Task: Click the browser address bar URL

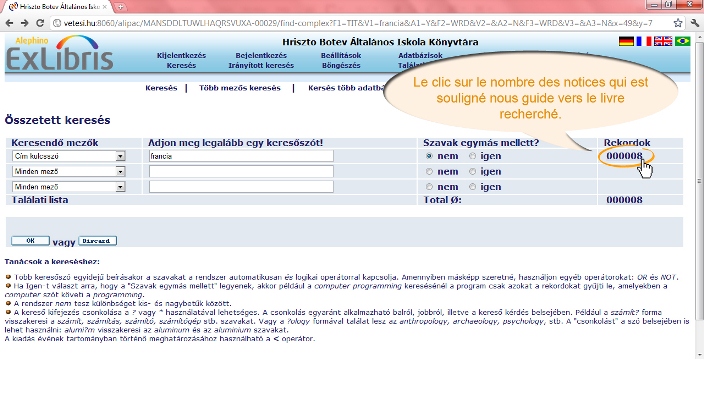Action: (358, 23)
